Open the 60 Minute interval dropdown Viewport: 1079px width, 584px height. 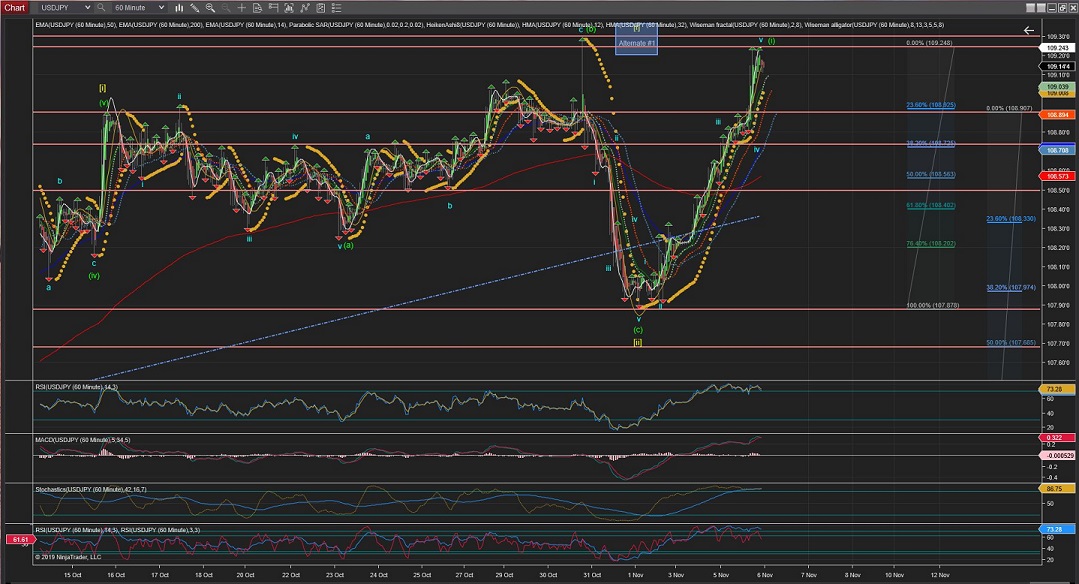[139, 8]
